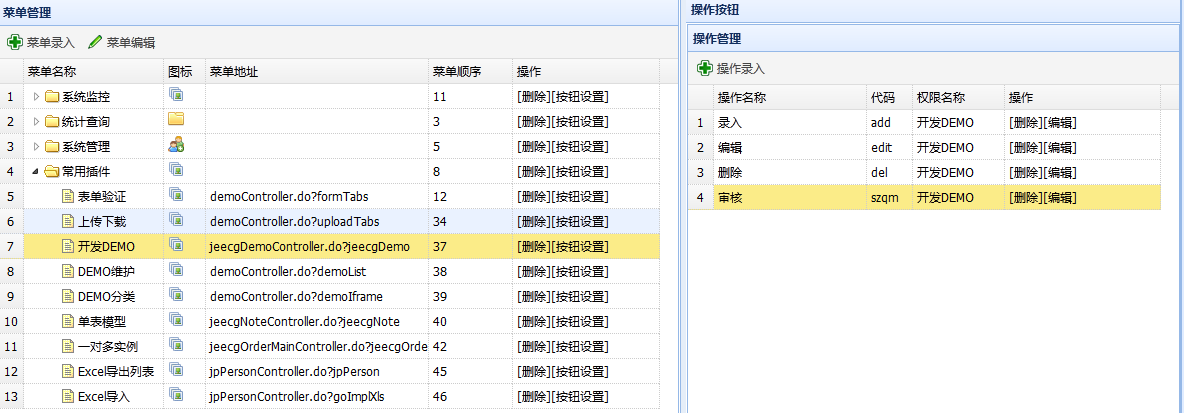Click the page icon beside 上传下载
The height and width of the screenshot is (413, 1184).
coord(68,221)
